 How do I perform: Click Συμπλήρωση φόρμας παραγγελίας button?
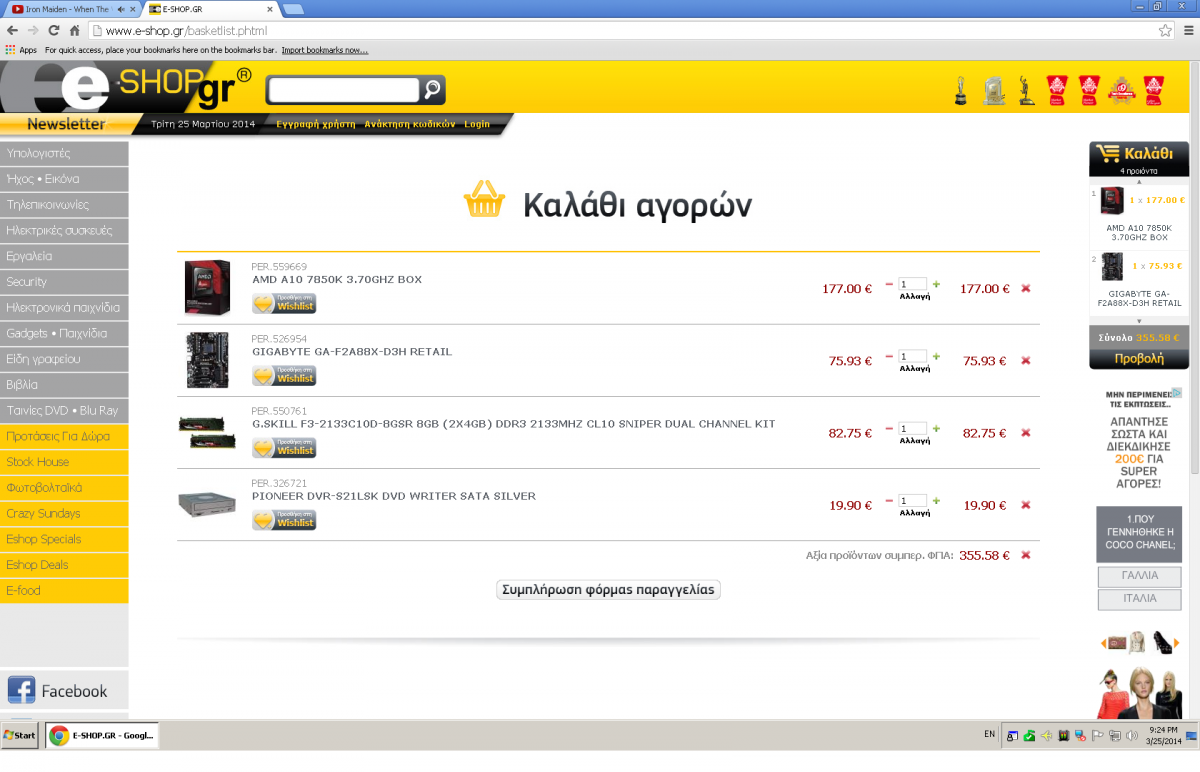608,589
